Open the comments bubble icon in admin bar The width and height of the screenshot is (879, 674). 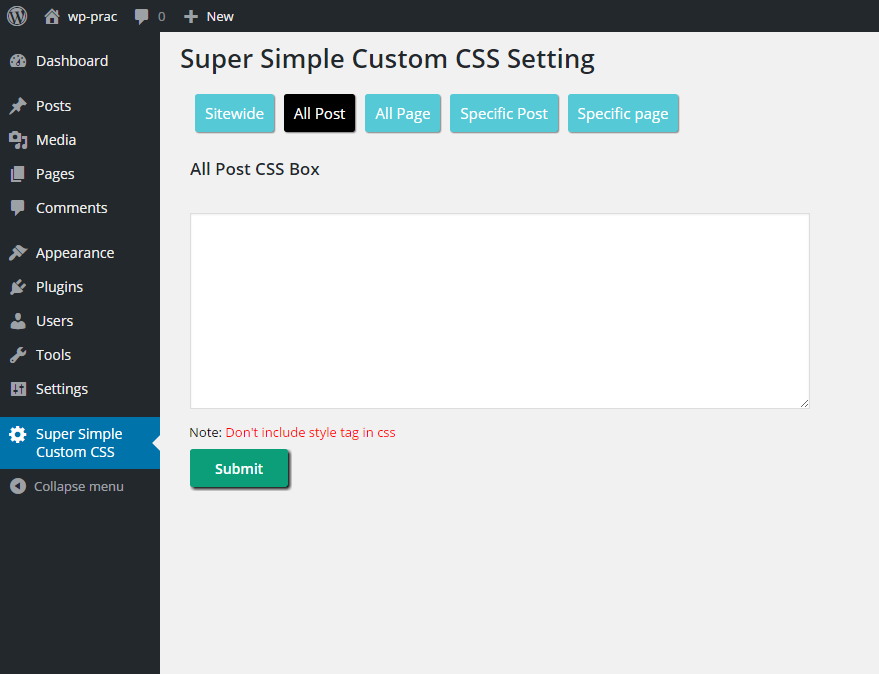pos(141,17)
